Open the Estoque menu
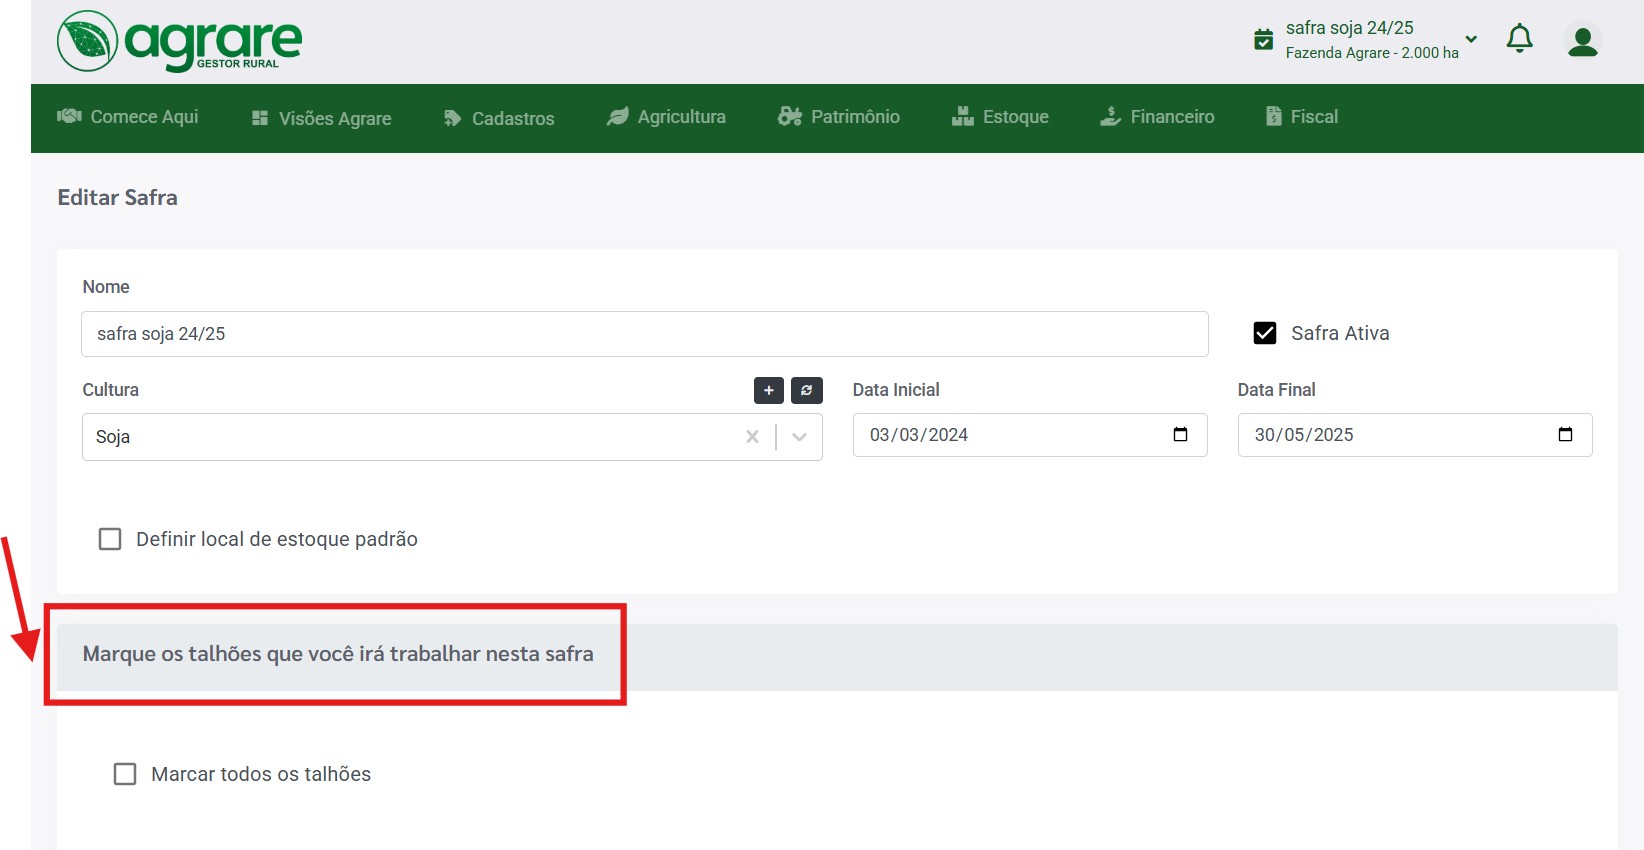1644x850 pixels. pyautogui.click(x=1000, y=116)
